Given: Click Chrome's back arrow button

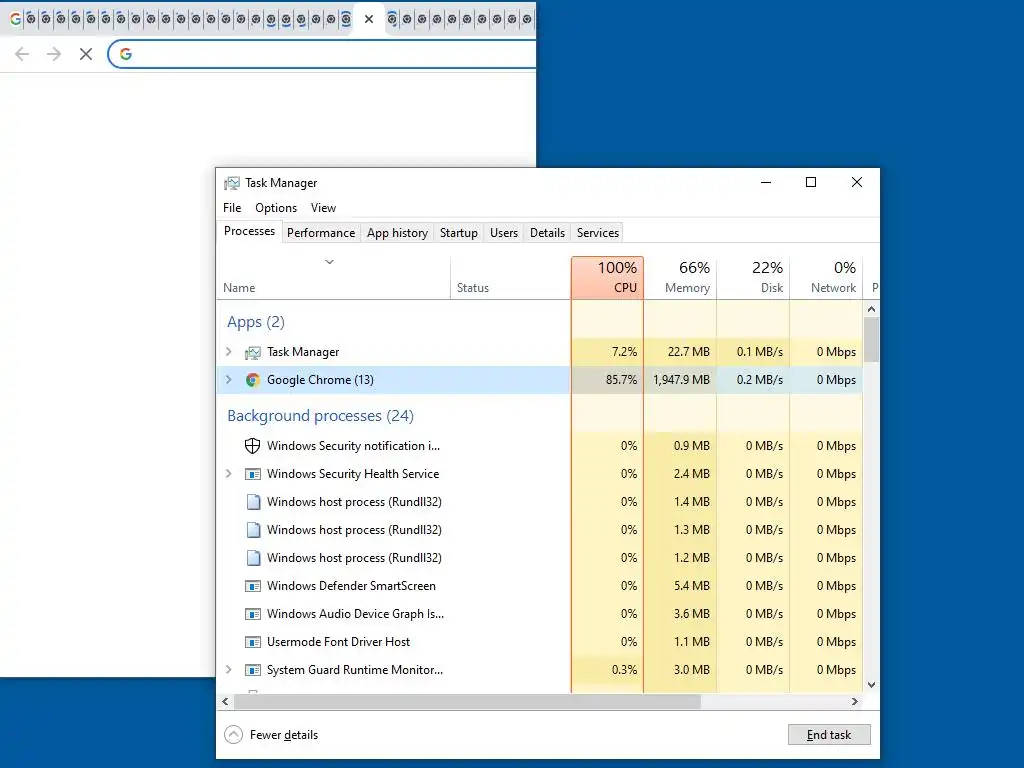Looking at the screenshot, I should tap(22, 54).
